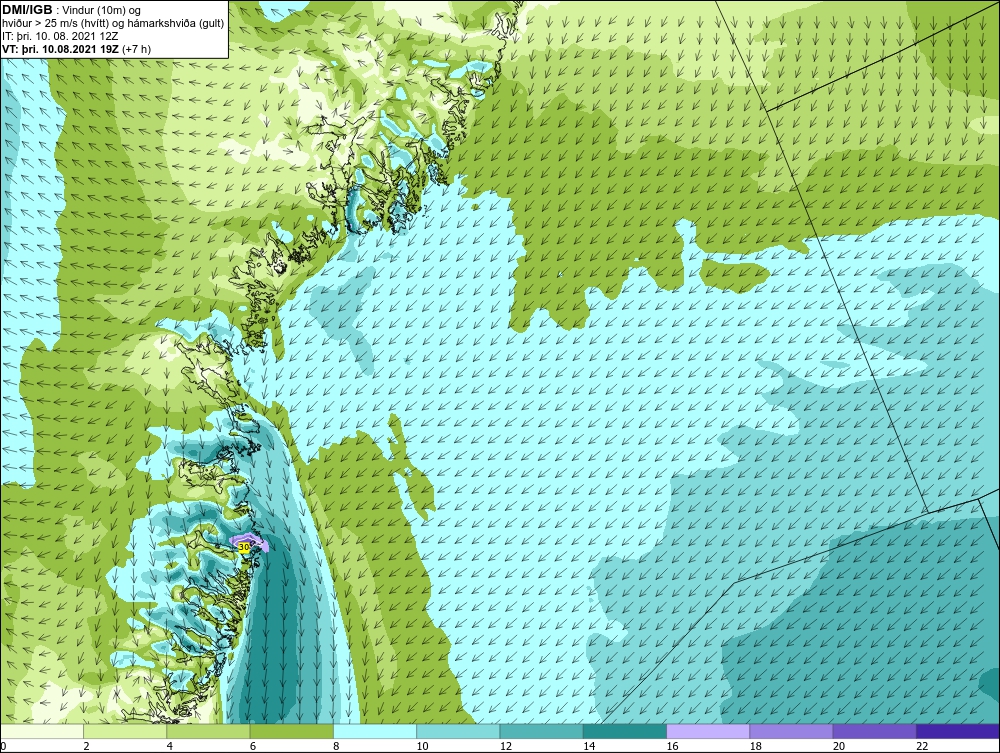The width and height of the screenshot is (1000, 753).
Task: Click the 'VT: þri. 10.08.2021 19Z' valid time
Action: point(59,49)
